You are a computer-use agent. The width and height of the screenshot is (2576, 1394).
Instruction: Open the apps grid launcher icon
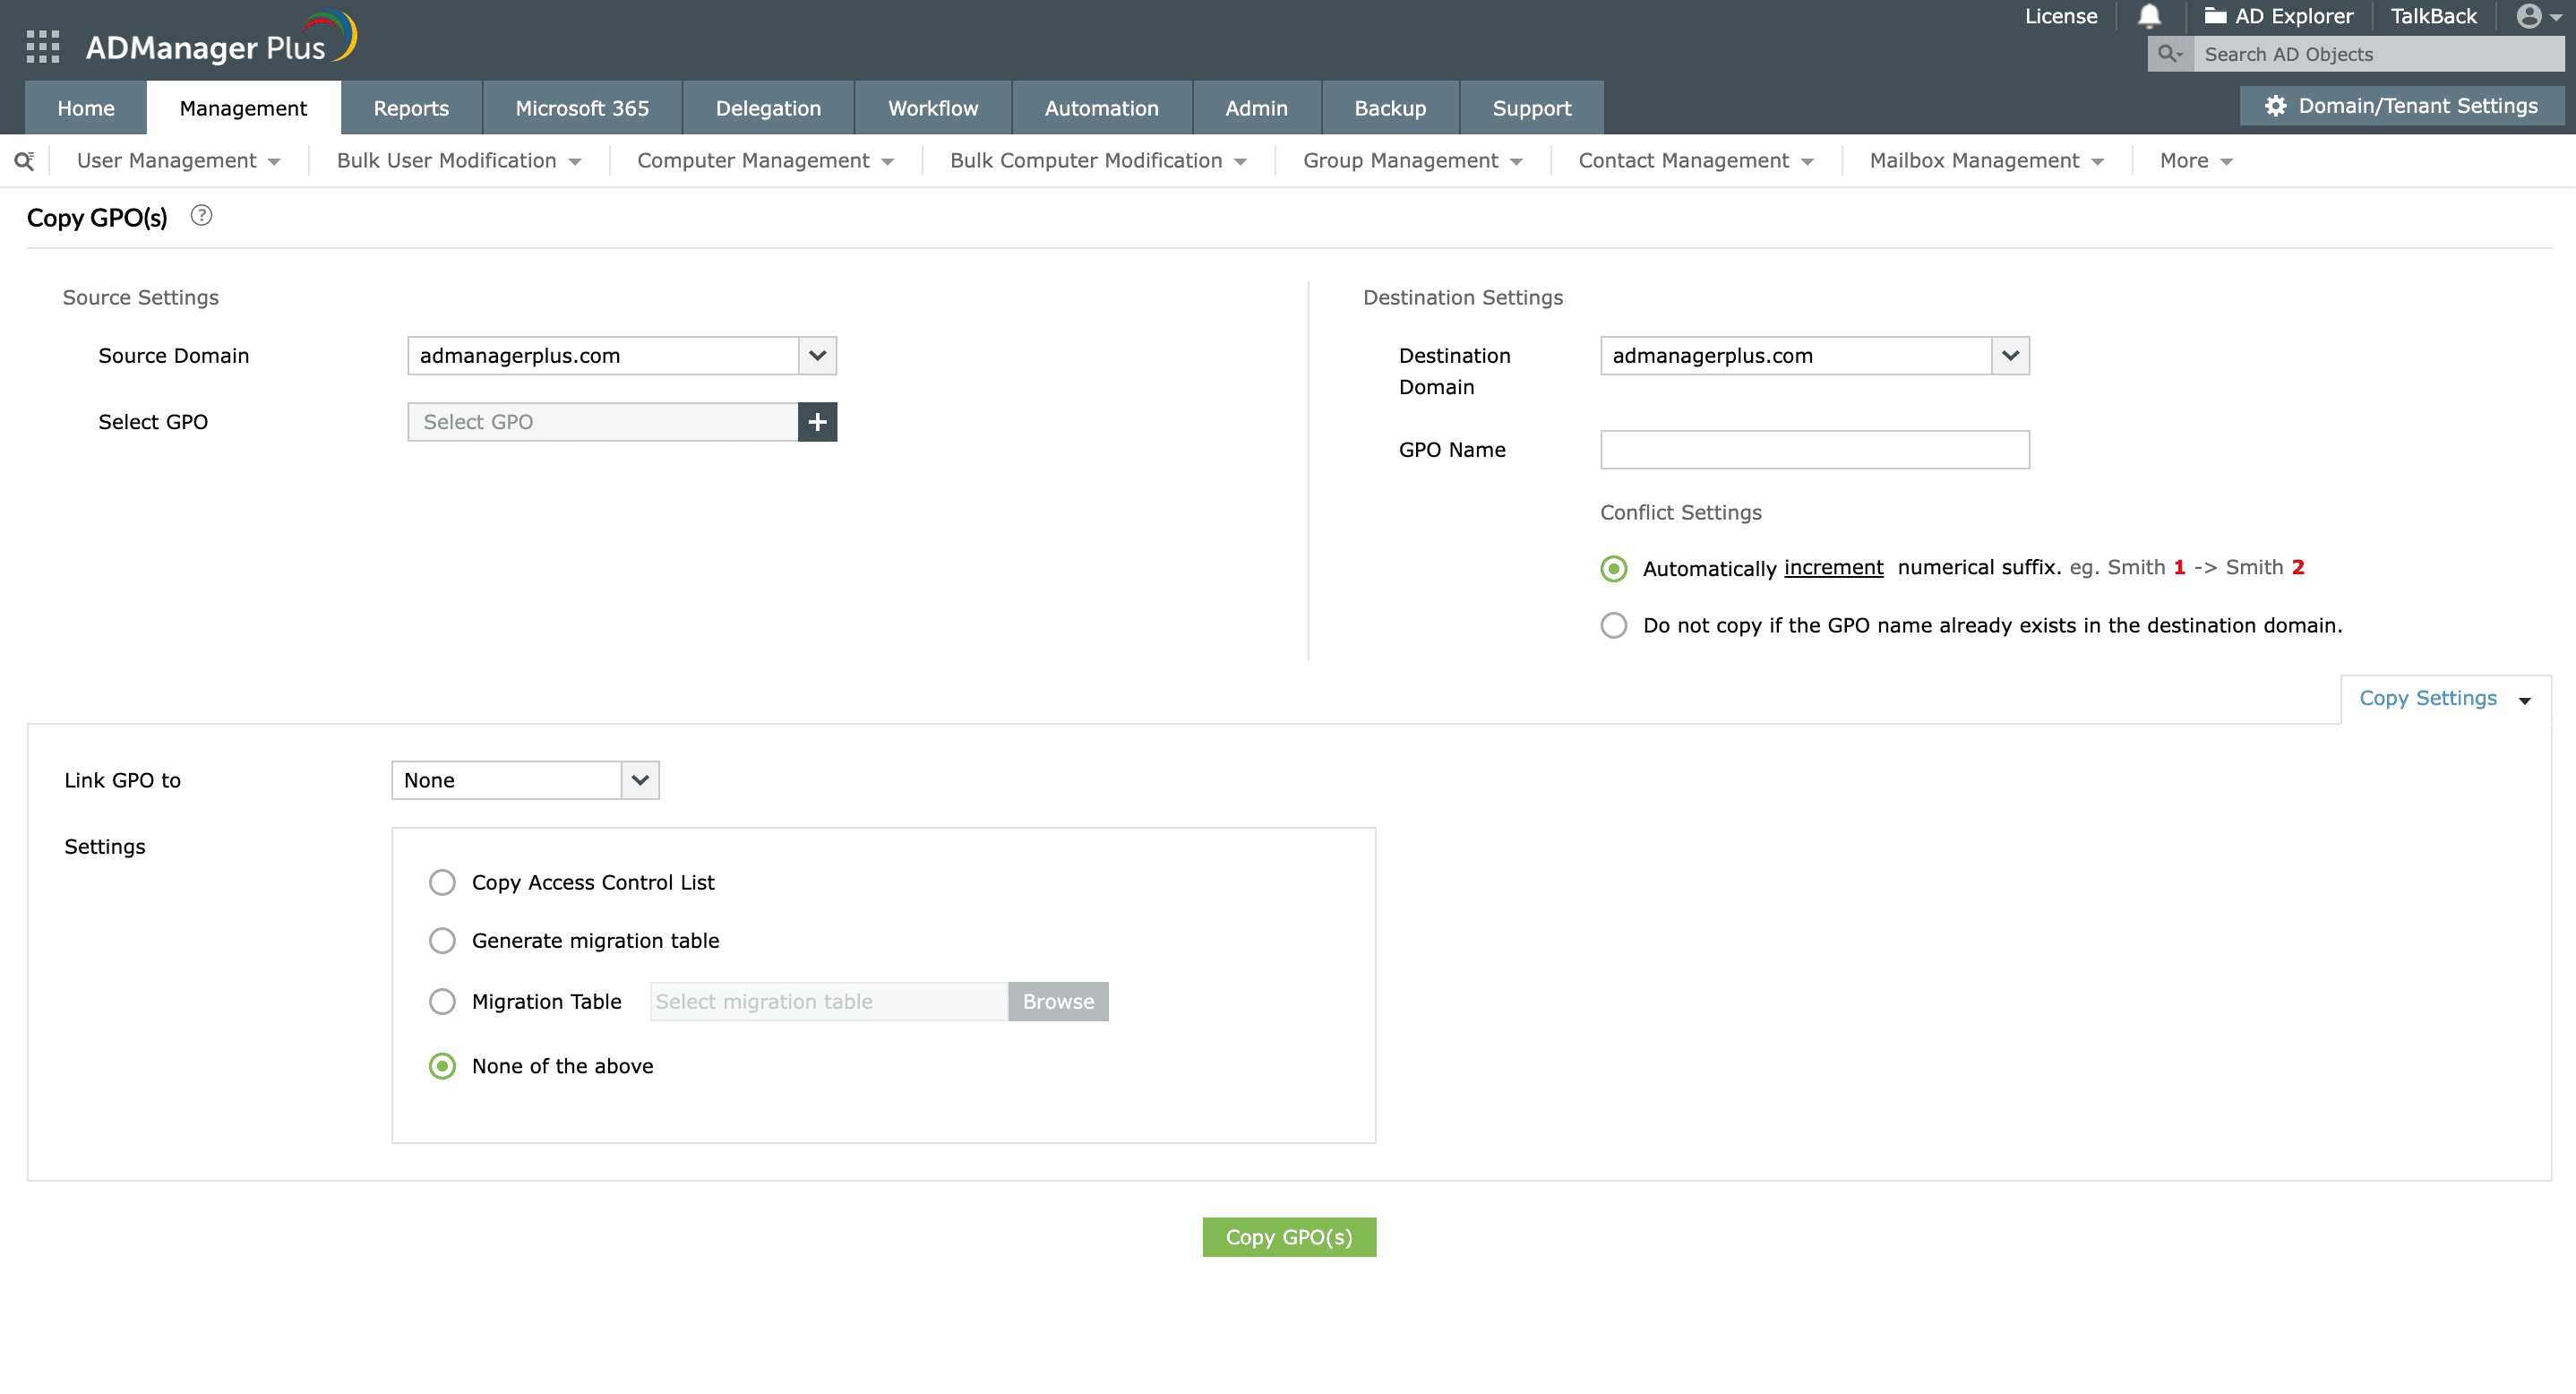click(x=42, y=46)
